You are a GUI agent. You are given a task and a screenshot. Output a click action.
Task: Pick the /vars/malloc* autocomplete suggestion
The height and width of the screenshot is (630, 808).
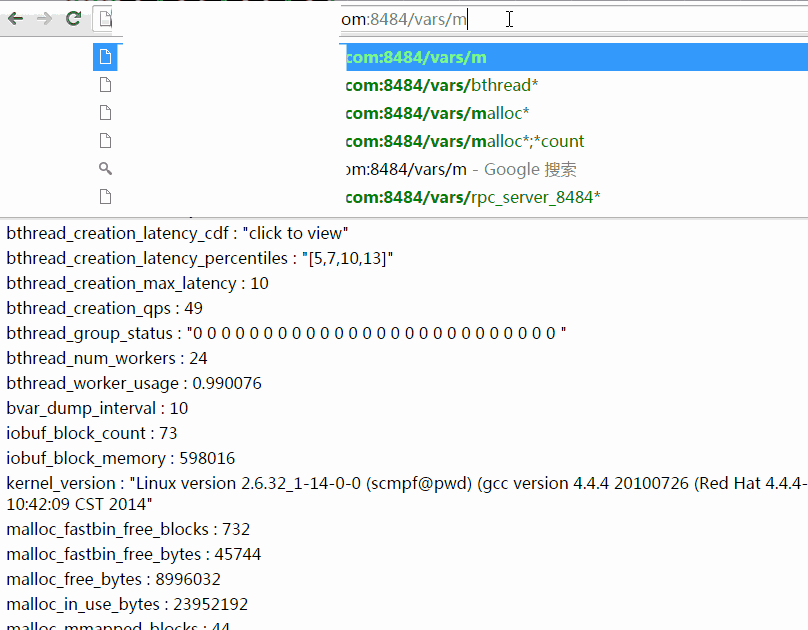[x=437, y=113]
